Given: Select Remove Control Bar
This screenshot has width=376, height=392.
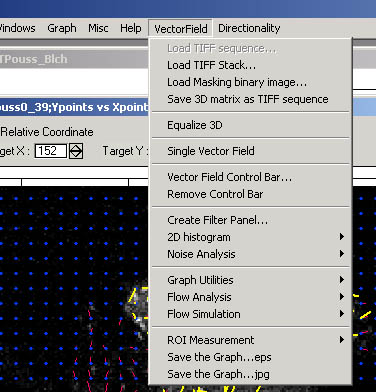Looking at the screenshot, I should 251,194.
